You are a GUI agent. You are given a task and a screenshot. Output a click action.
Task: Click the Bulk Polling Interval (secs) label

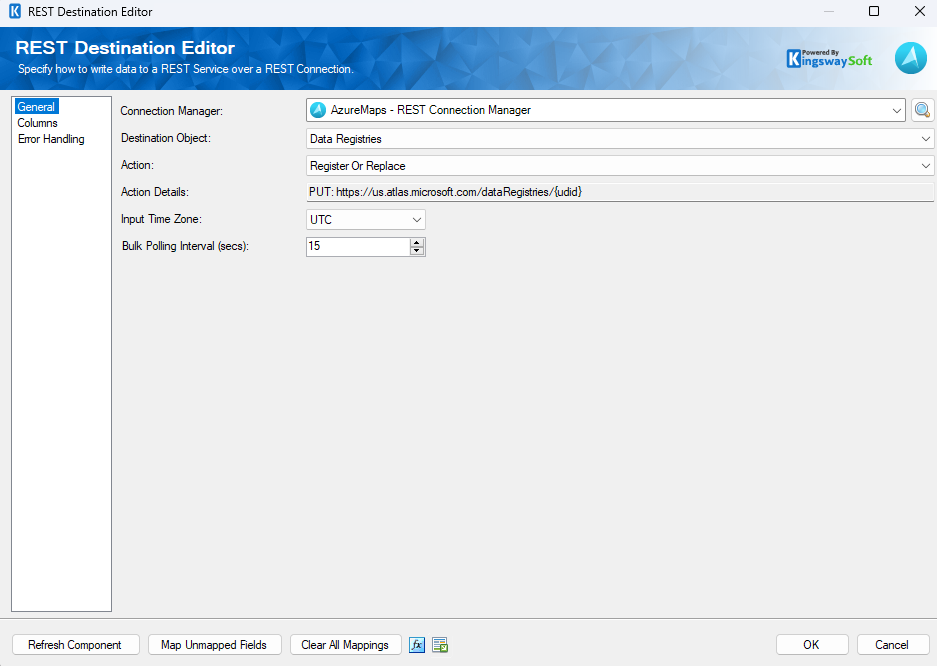click(185, 246)
